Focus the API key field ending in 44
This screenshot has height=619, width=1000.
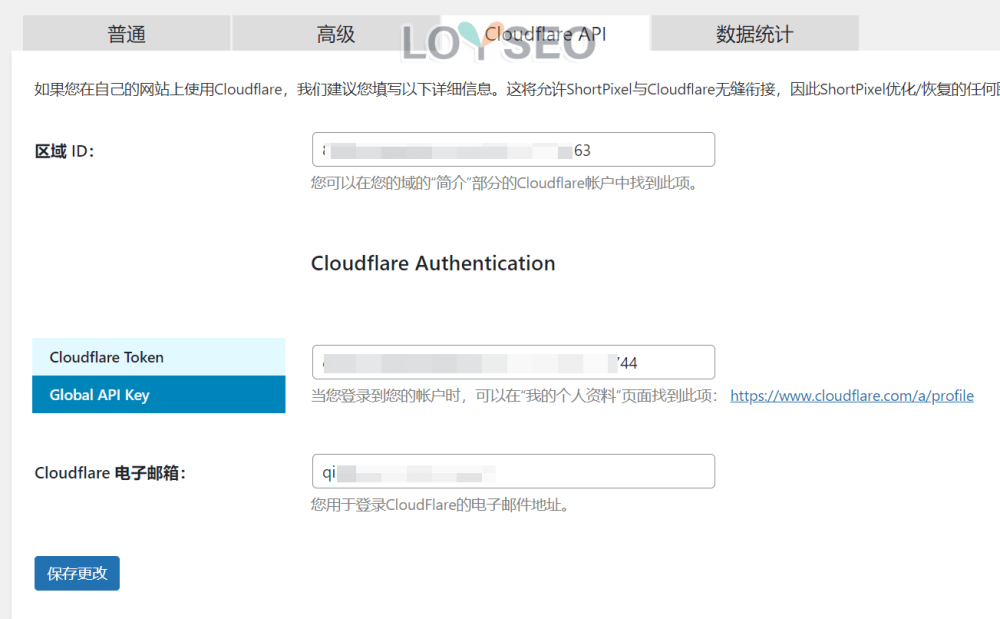point(513,362)
